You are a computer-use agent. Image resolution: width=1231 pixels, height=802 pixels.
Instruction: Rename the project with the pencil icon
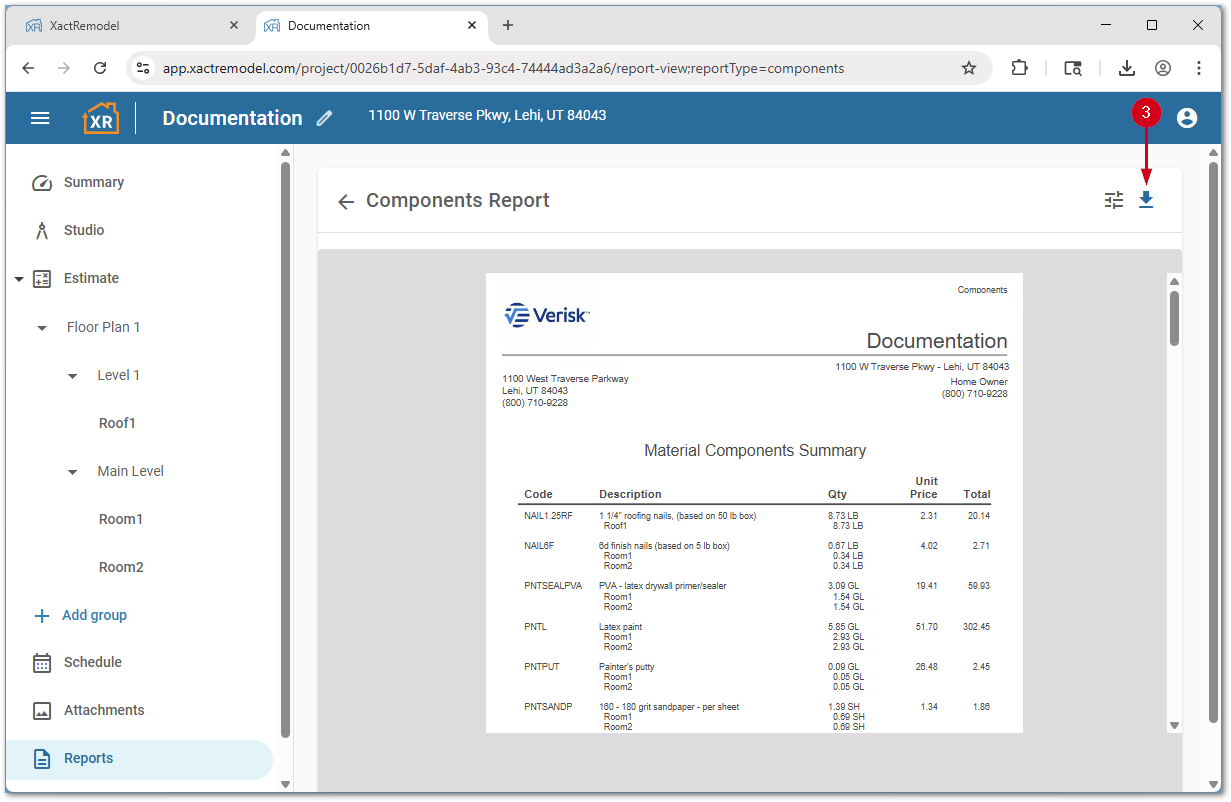click(323, 118)
